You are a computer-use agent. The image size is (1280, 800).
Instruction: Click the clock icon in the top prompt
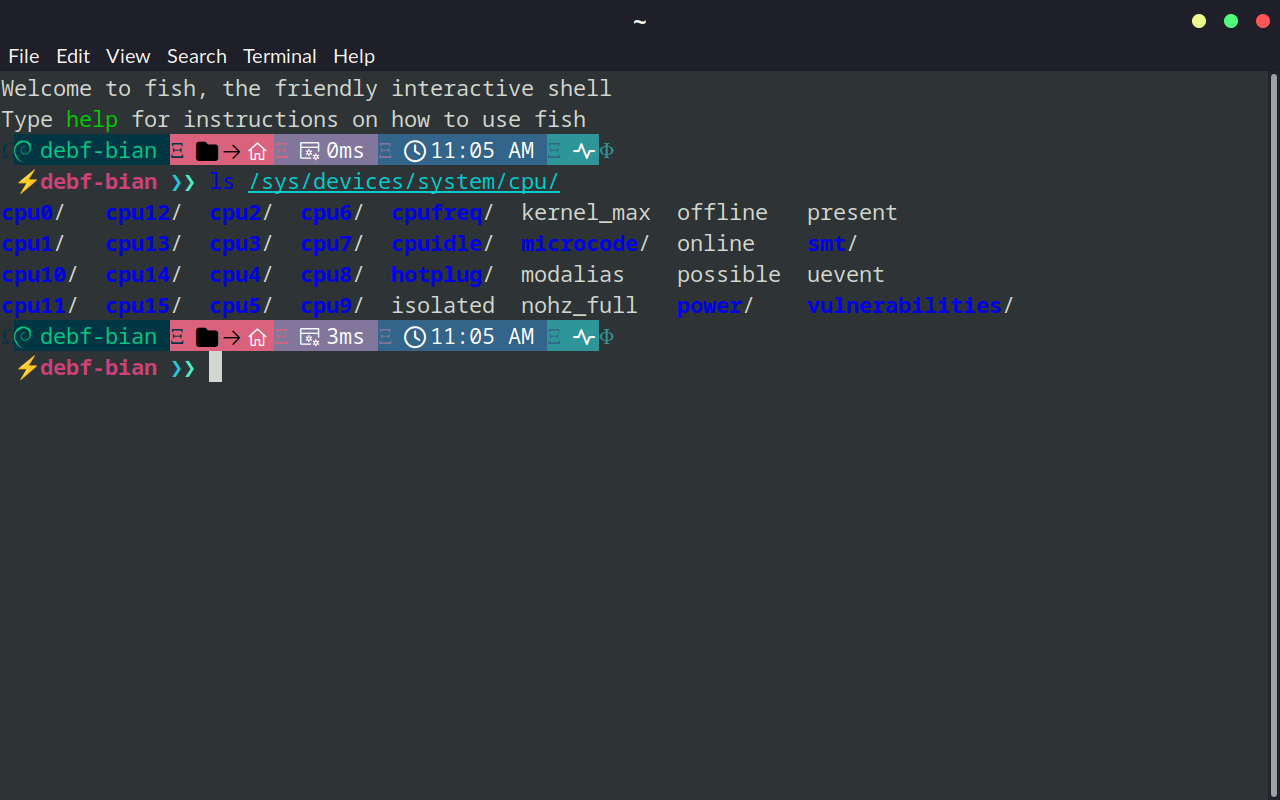(415, 151)
